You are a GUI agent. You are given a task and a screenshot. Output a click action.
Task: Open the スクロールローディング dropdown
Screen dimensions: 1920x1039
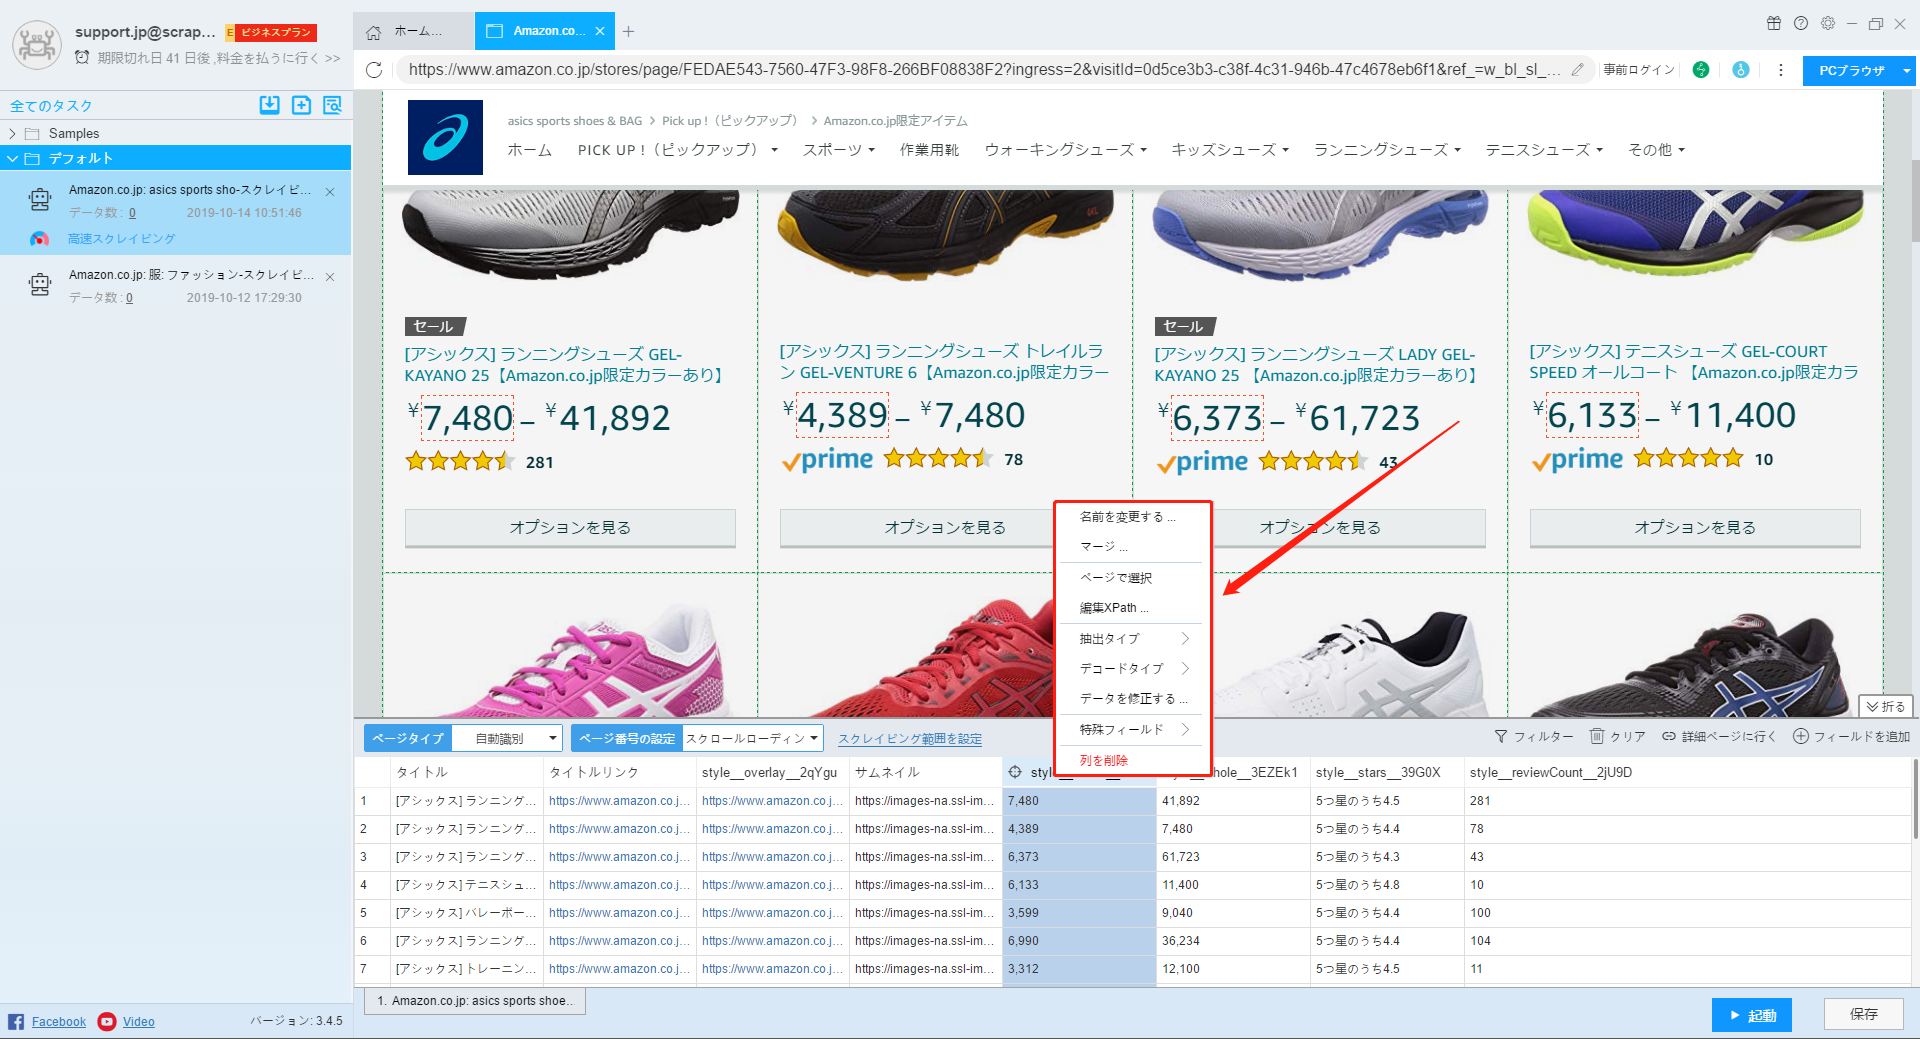point(752,738)
